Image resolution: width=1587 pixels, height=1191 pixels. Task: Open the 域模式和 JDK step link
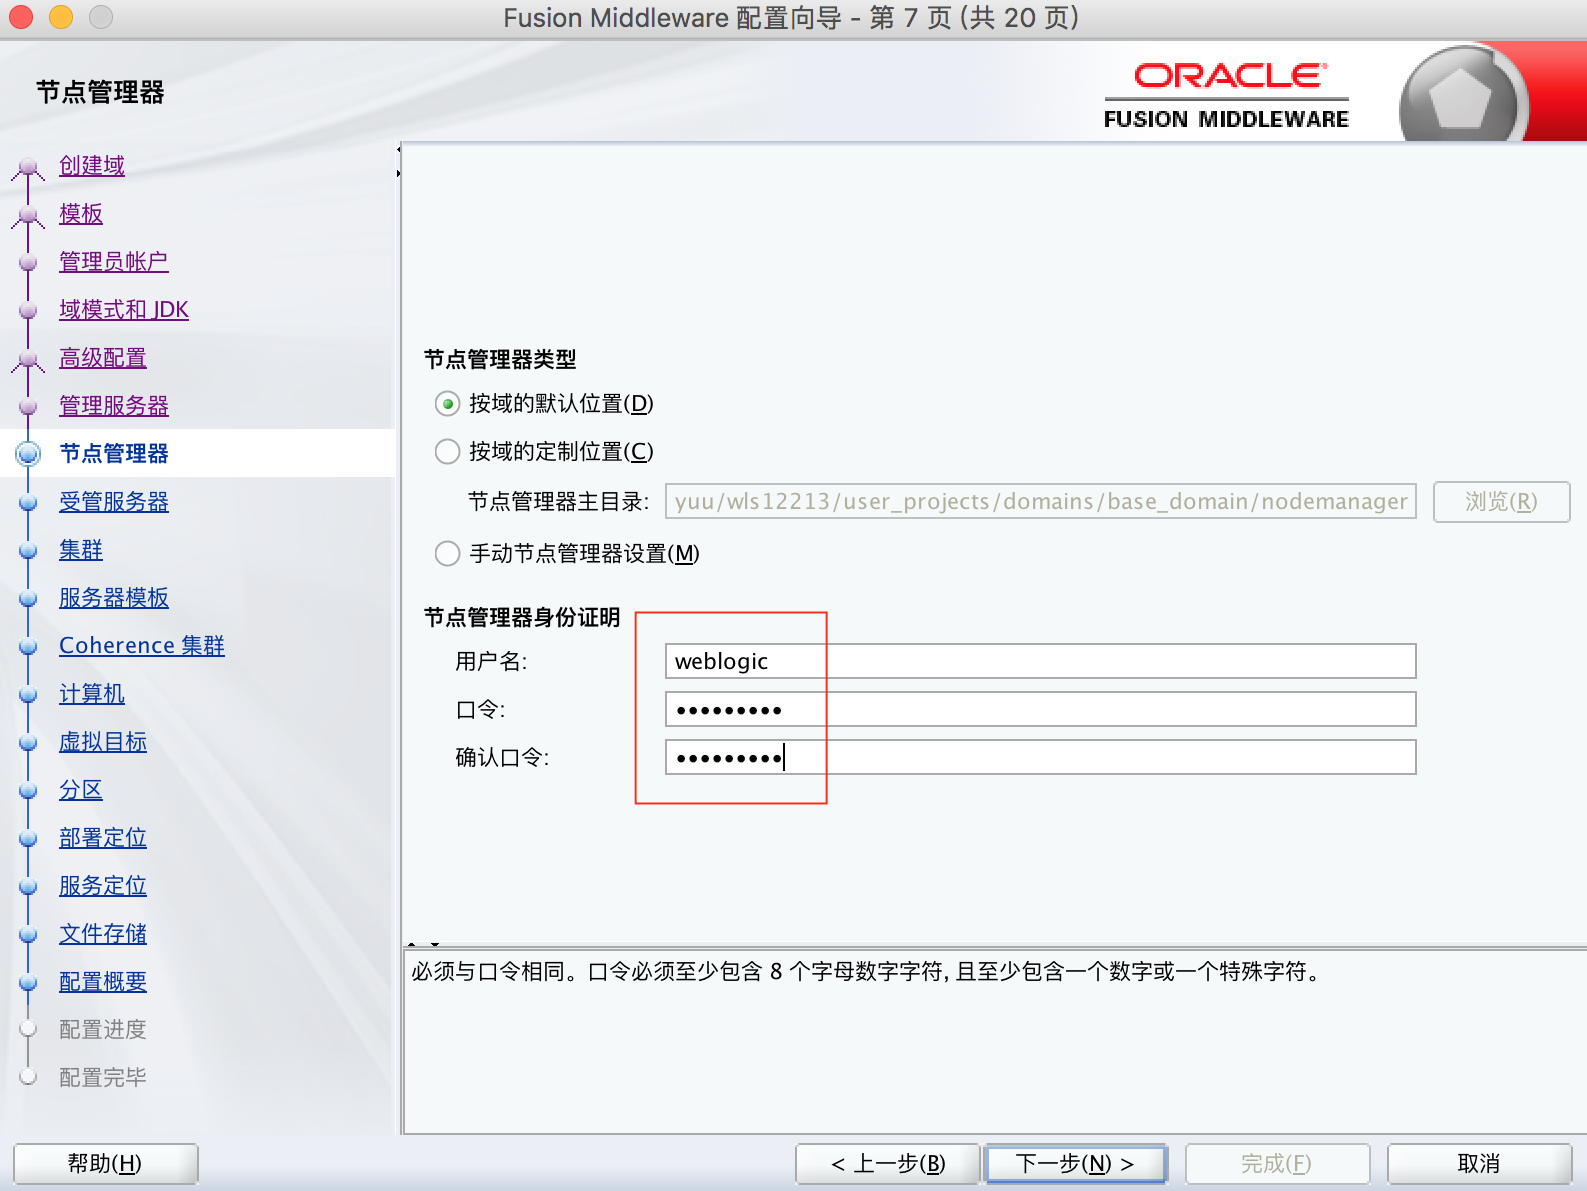point(124,310)
